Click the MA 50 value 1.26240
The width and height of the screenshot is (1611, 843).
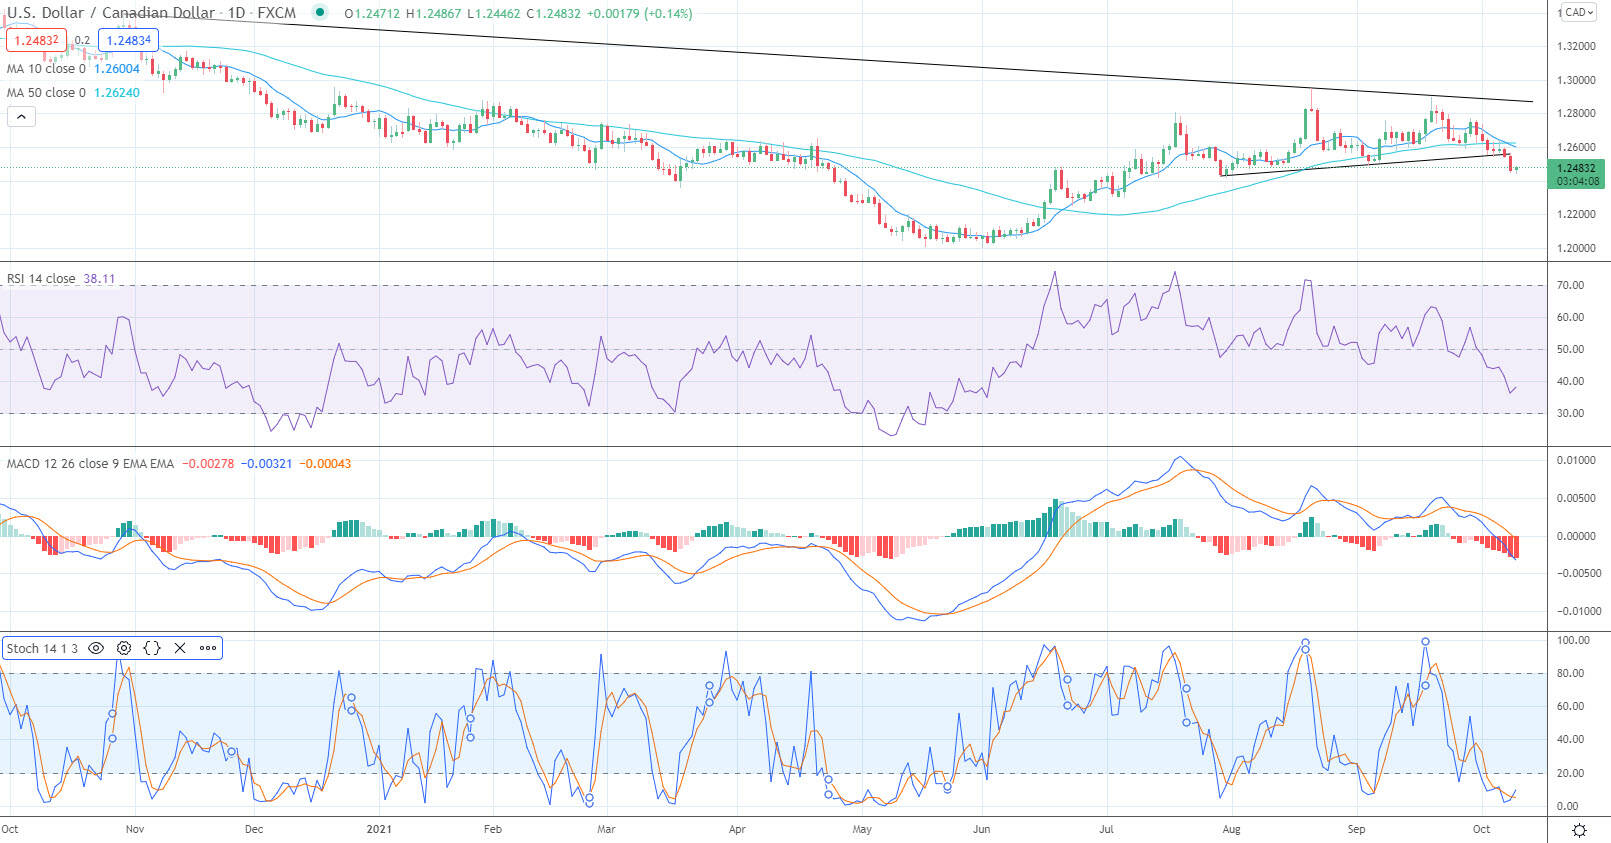[117, 93]
